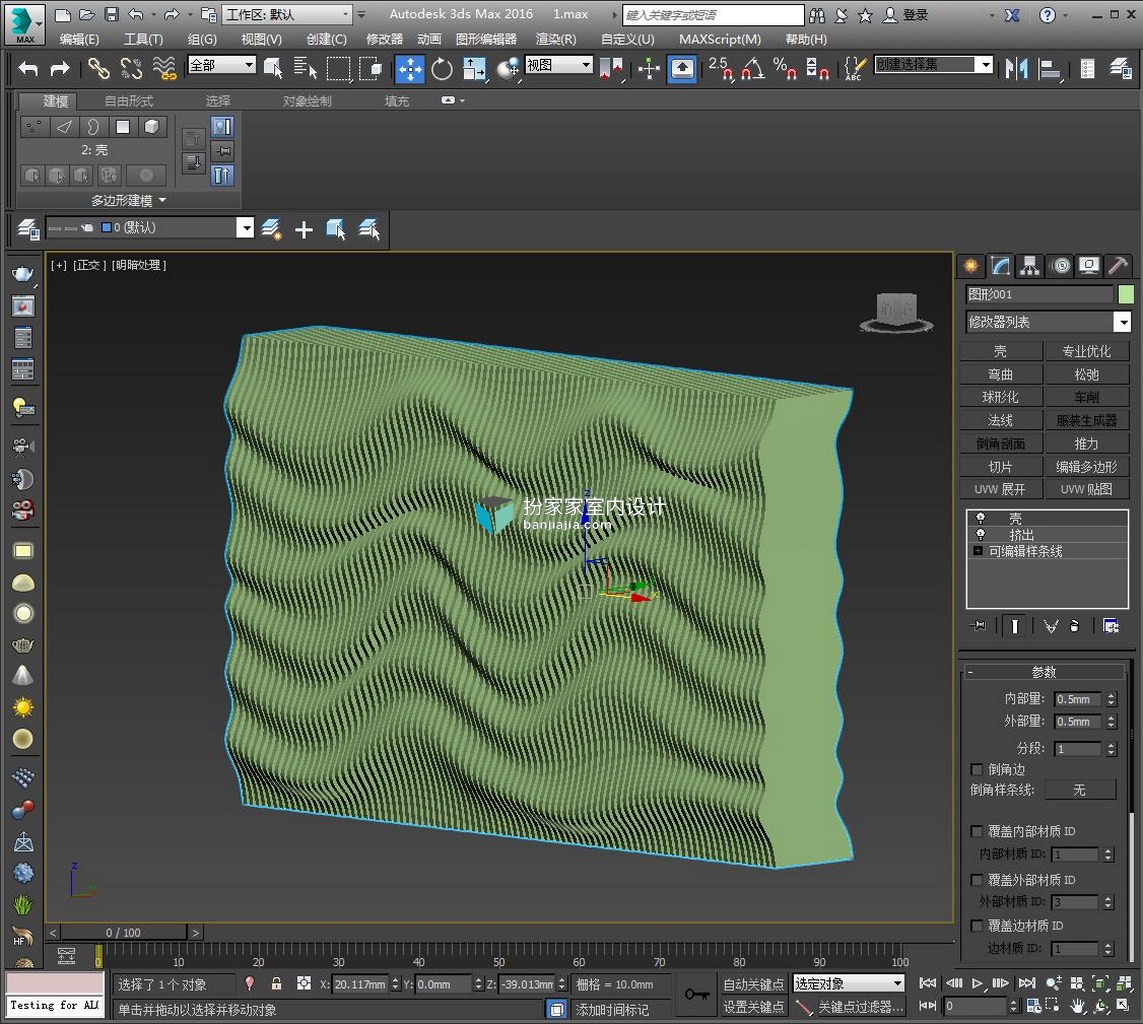Open the Create command panel tab
This screenshot has width=1143, height=1024.
tap(971, 266)
